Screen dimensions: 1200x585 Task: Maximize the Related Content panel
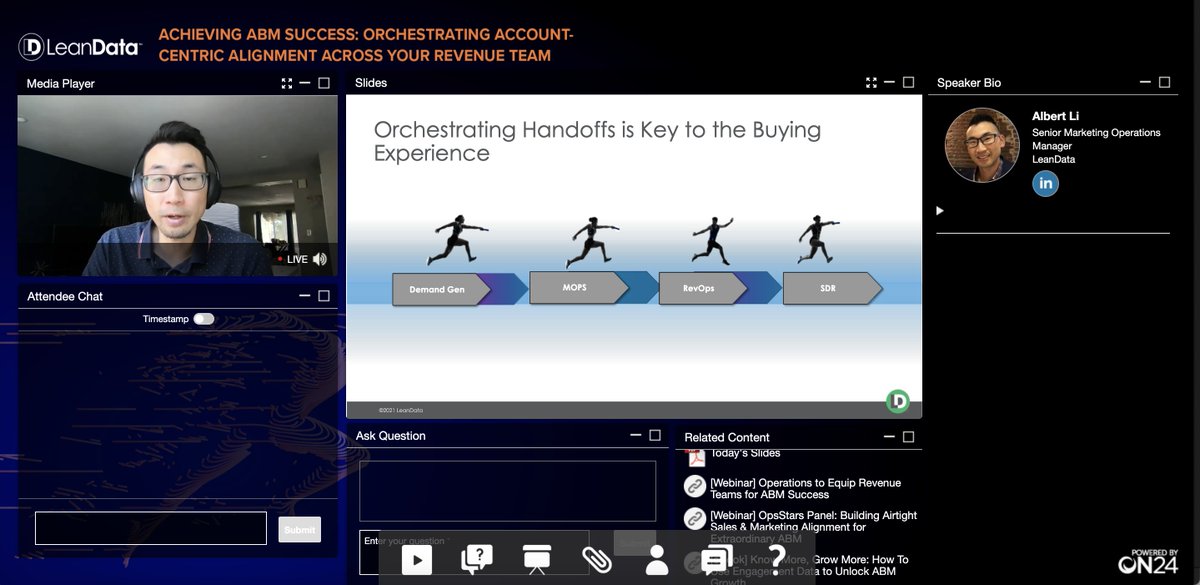[908, 437]
